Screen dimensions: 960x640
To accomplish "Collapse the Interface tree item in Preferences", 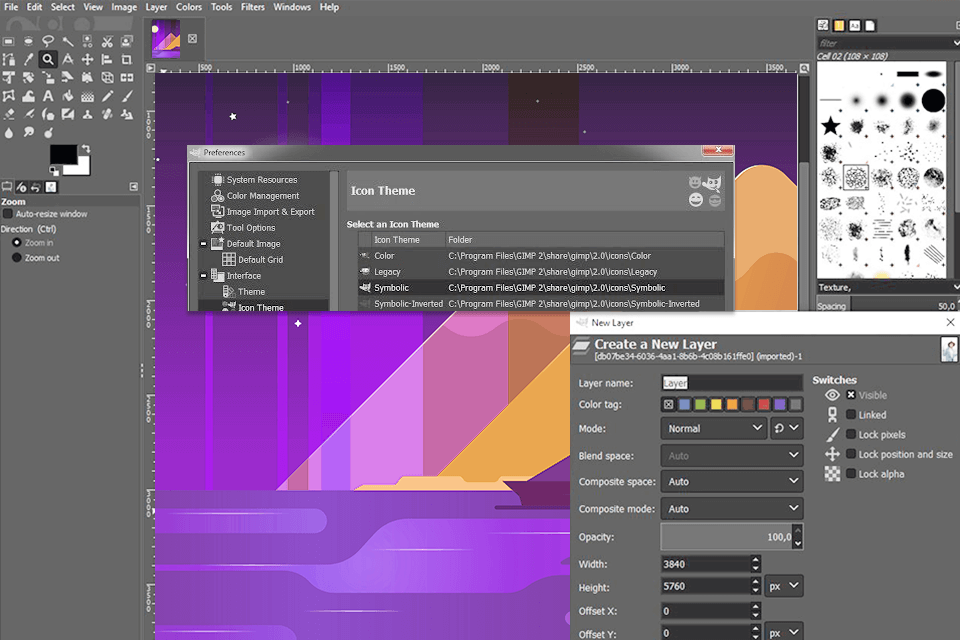I will point(203,275).
